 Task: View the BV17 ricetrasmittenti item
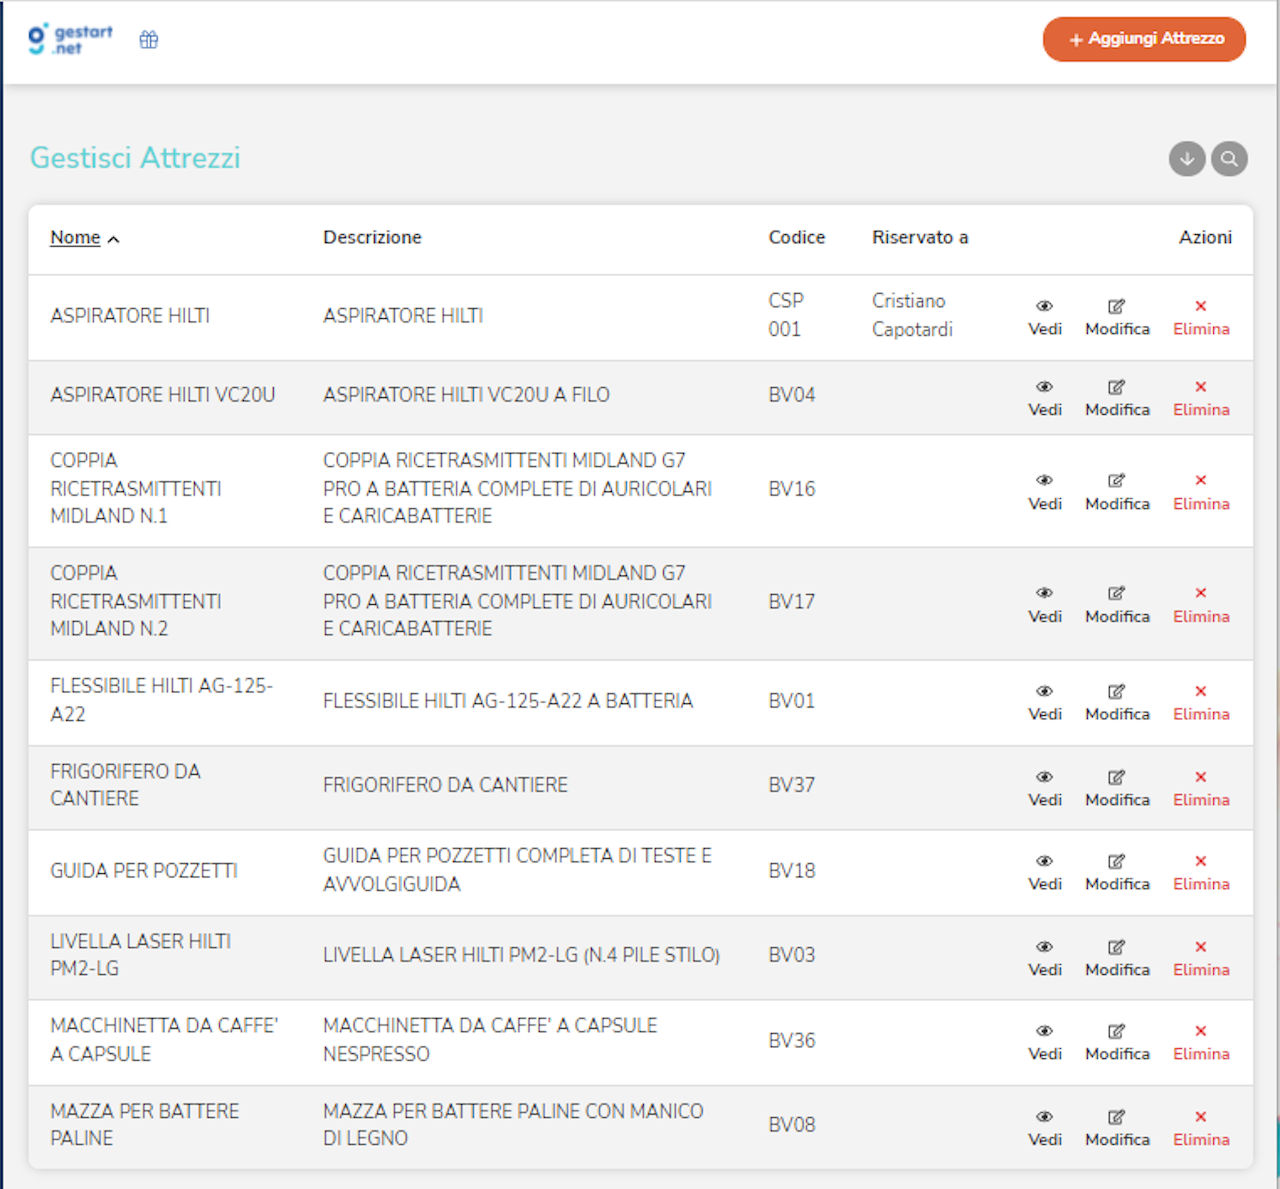1044,605
